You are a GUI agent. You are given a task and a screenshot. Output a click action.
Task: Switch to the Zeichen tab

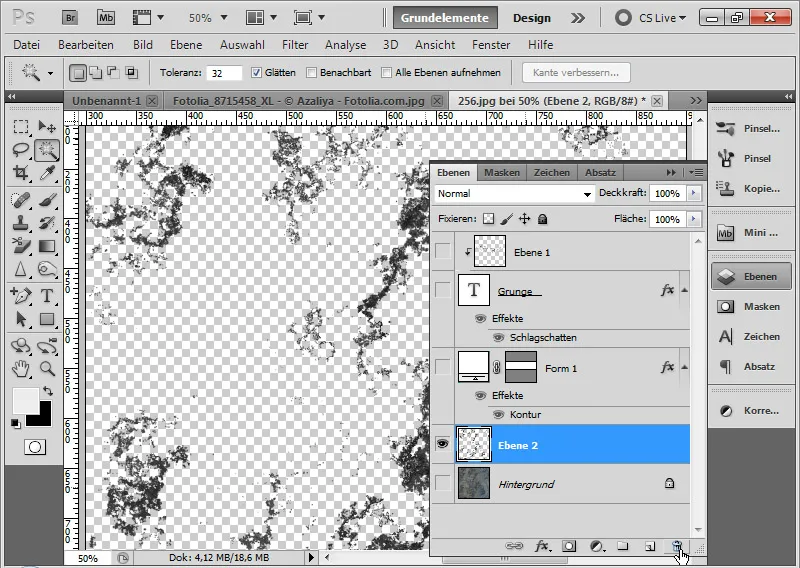click(x=552, y=172)
